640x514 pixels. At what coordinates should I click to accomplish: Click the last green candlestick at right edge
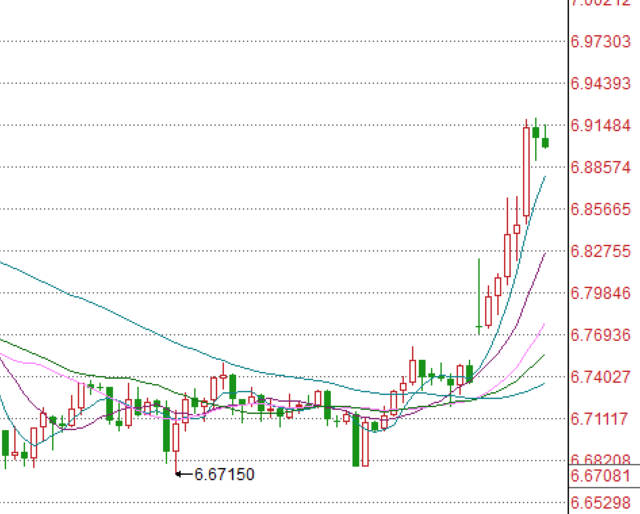[545, 141]
